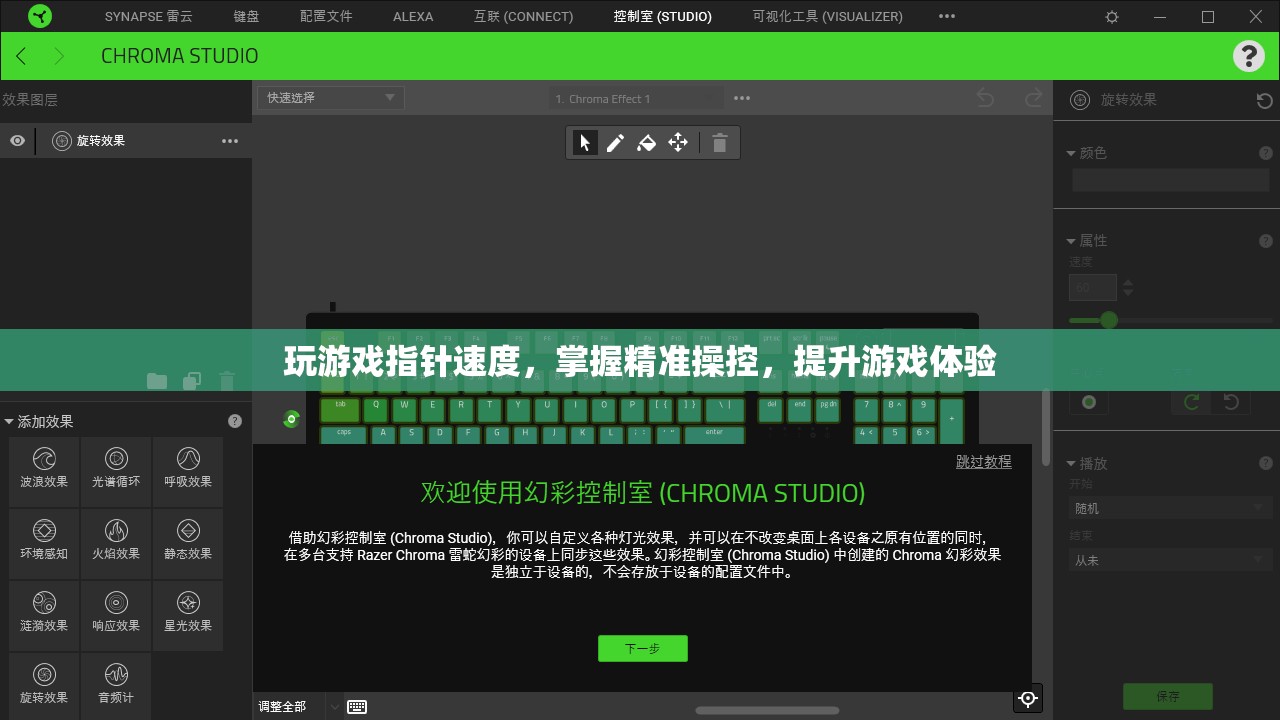Viewport: 1280px width, 720px height.
Task: Click the color gradient bar under 颜色
Action: [x=1170, y=180]
